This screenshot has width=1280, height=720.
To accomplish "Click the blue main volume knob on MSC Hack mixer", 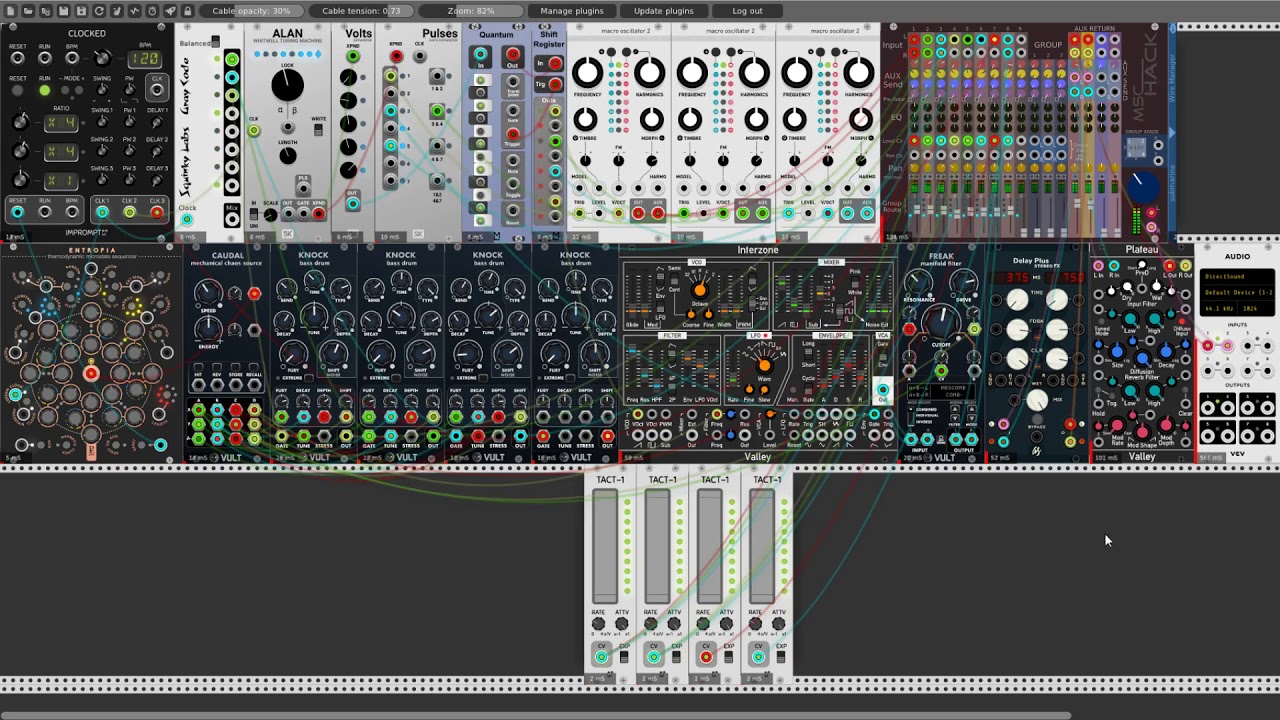I will click(1143, 186).
